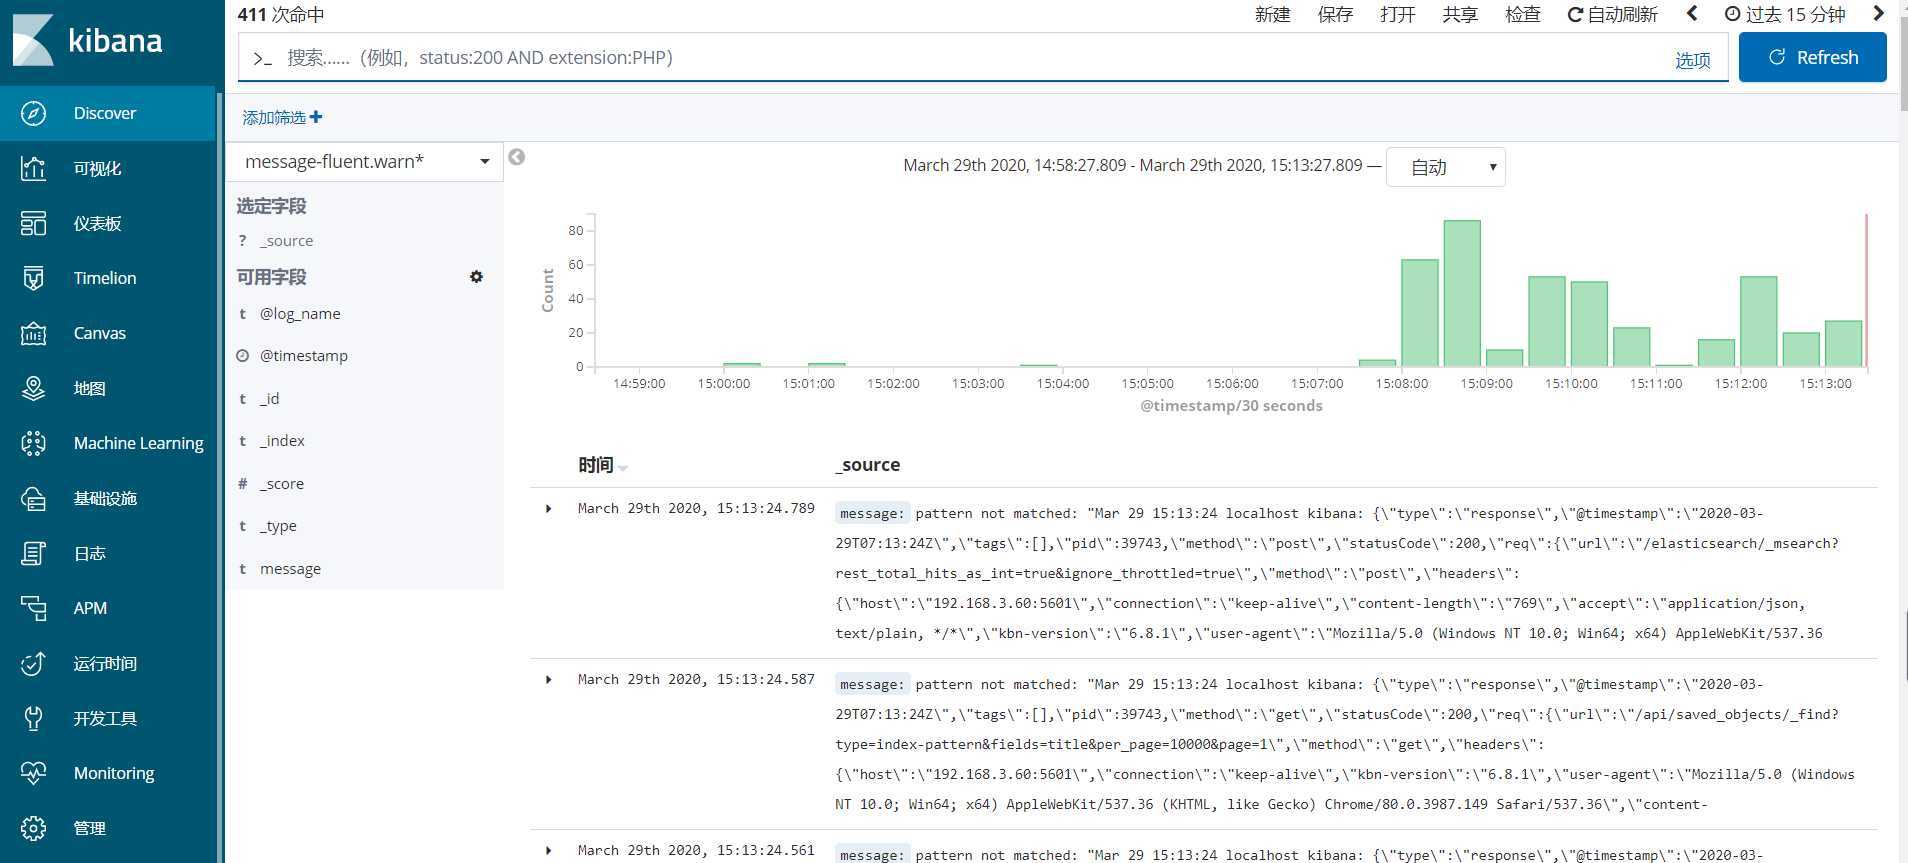1908x863 pixels.
Task: Click tallest histogram bar near 15:09:00
Action: [1462, 293]
